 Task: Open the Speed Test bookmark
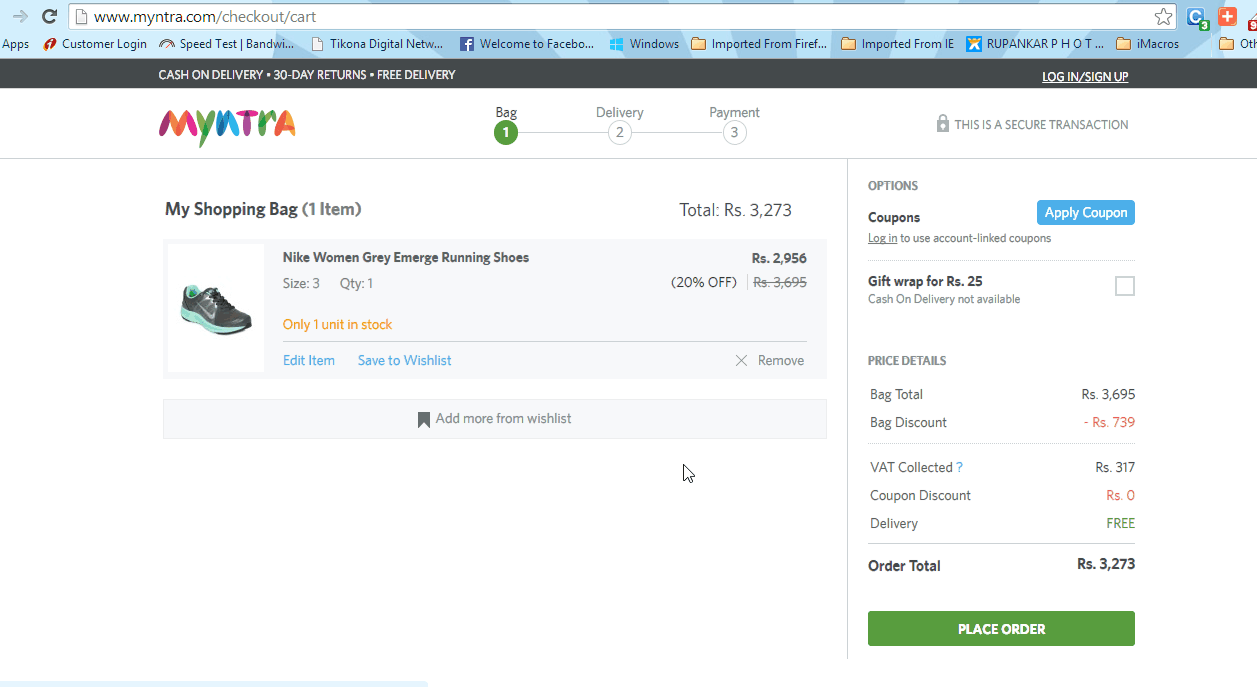(227, 44)
